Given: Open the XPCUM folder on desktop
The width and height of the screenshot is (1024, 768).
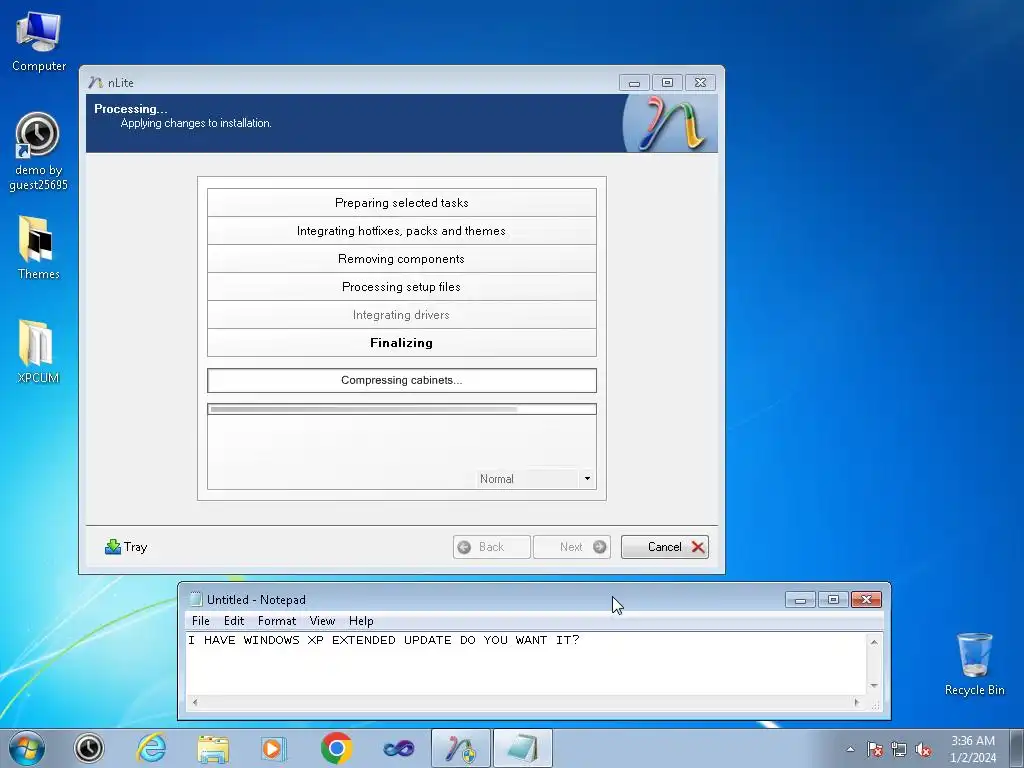Looking at the screenshot, I should pos(38,351).
